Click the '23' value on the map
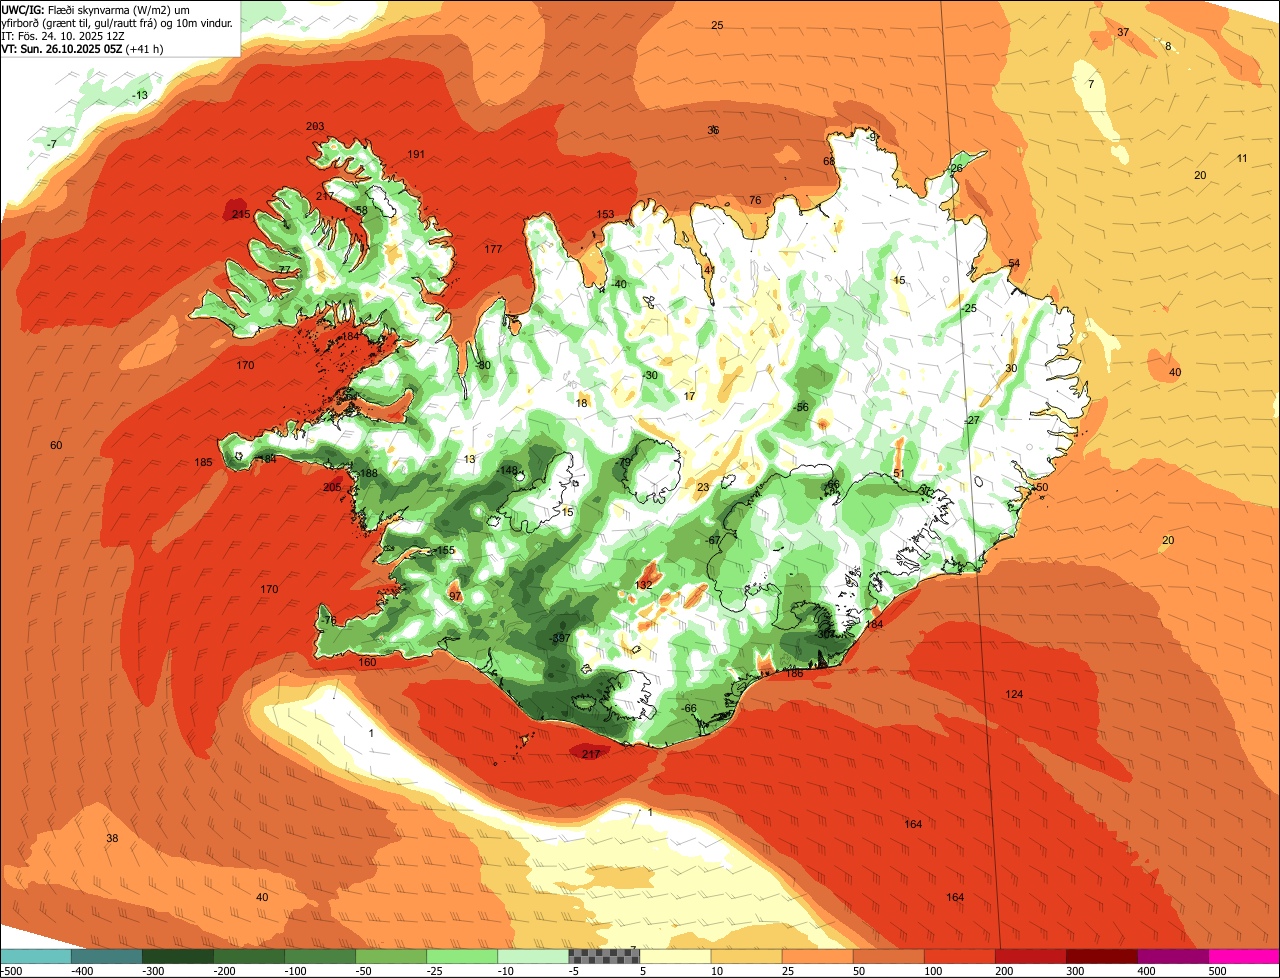The height and width of the screenshot is (978, 1280). click(x=703, y=487)
